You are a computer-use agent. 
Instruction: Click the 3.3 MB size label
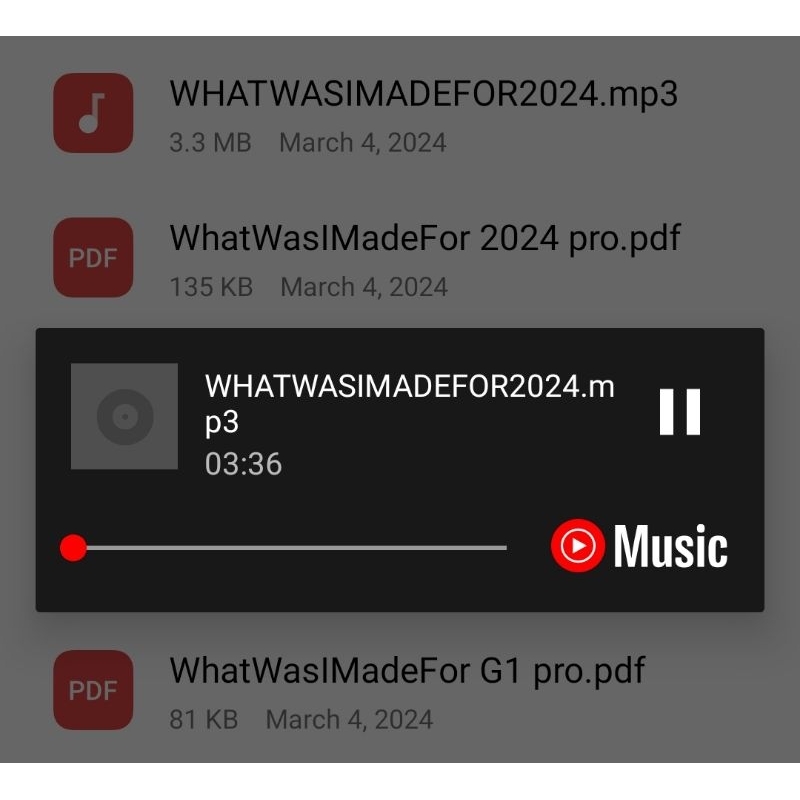[210, 143]
